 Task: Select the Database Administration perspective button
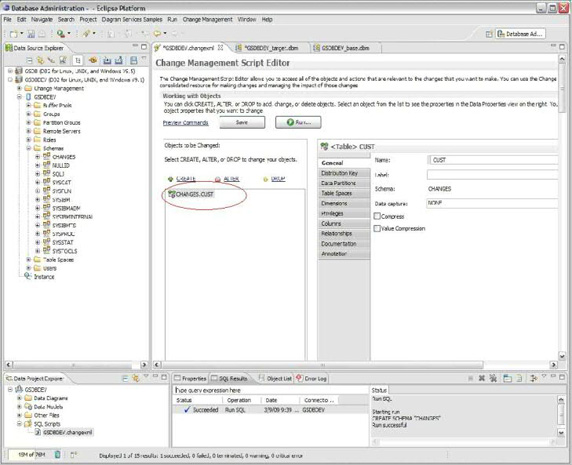(x=521, y=34)
